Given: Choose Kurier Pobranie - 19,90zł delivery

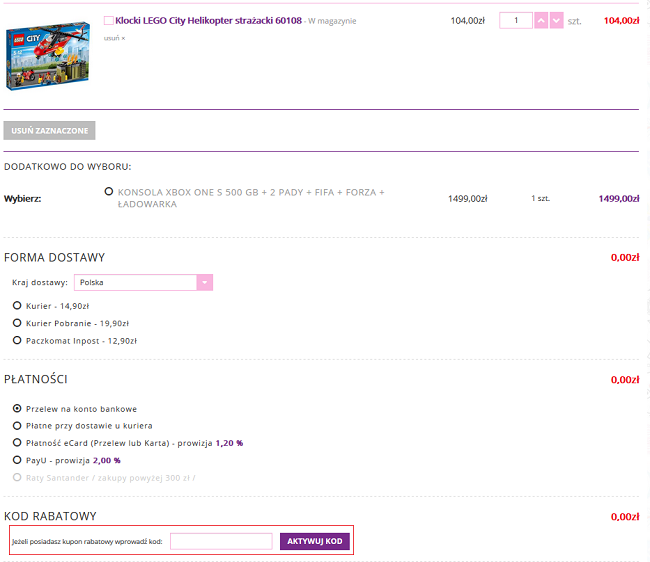Looking at the screenshot, I should point(17,323).
